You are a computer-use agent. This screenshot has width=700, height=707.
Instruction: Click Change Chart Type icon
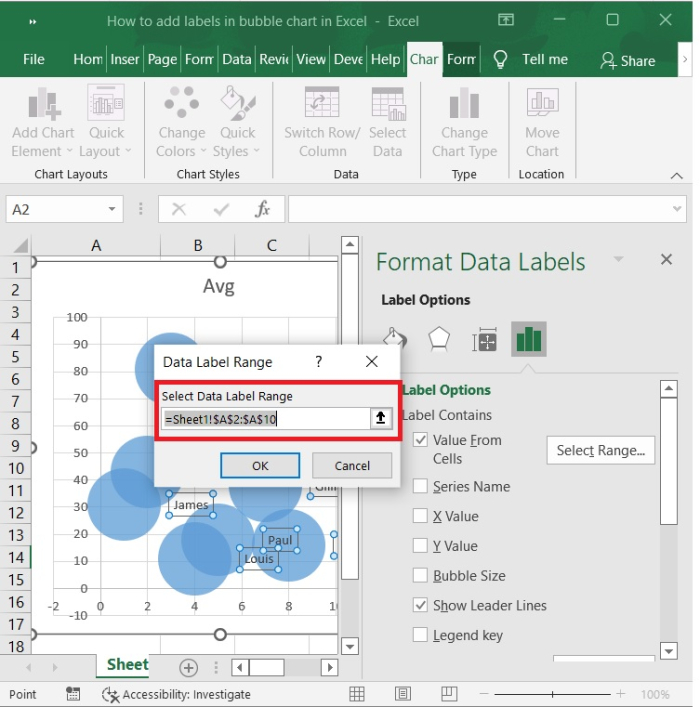(x=464, y=103)
